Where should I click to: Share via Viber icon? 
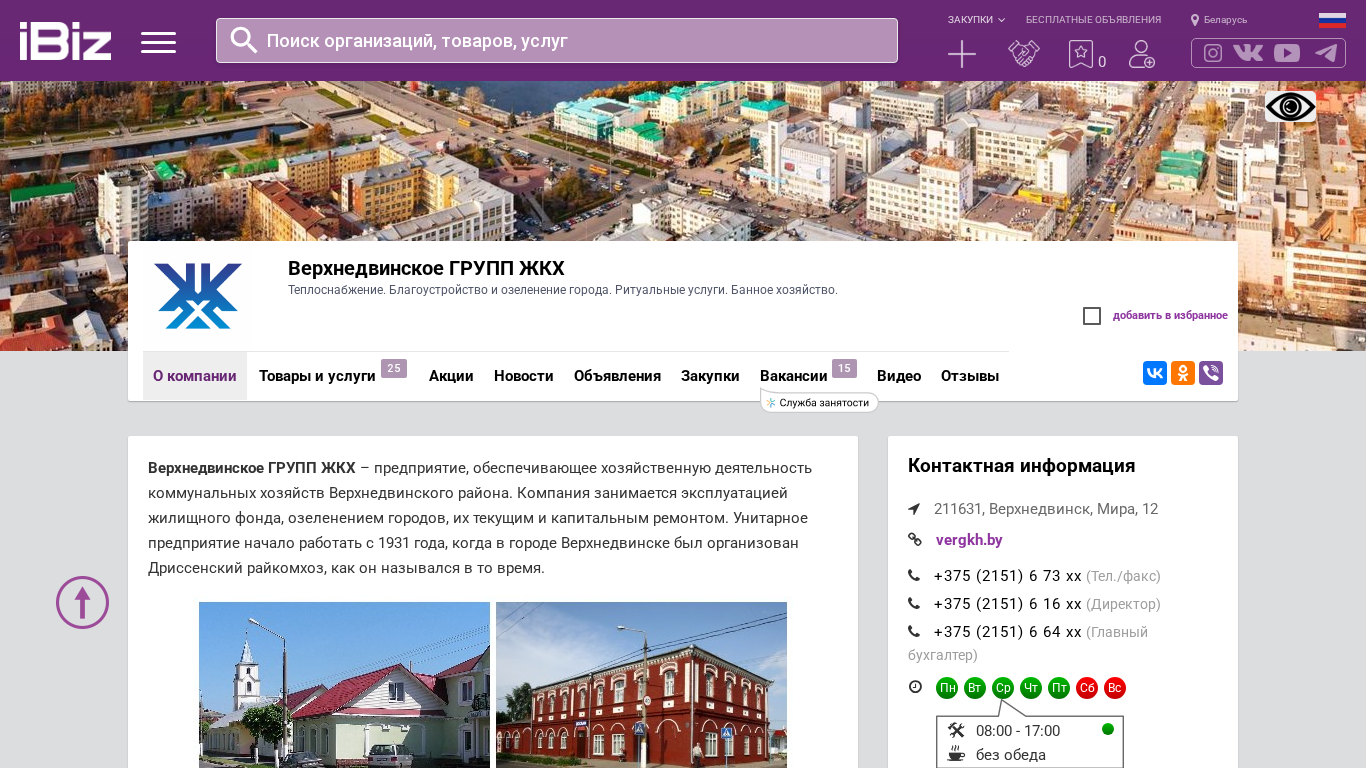[x=1211, y=373]
